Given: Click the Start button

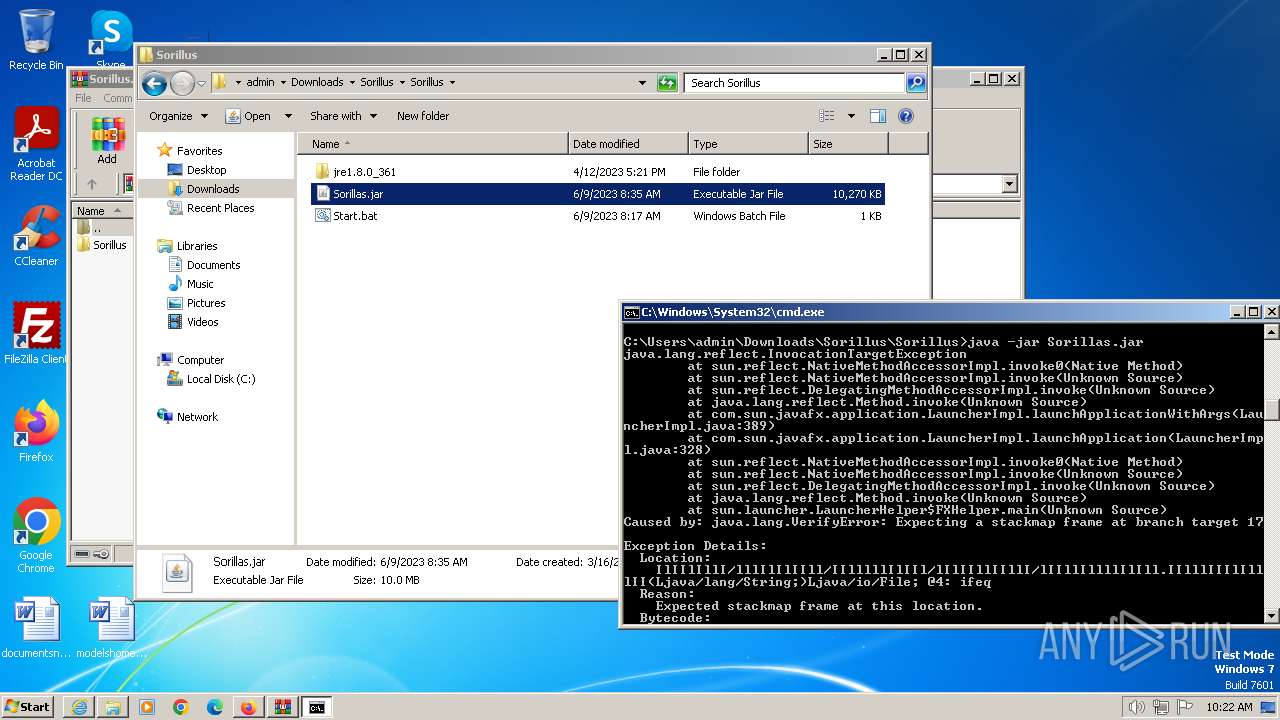Looking at the screenshot, I should (x=28, y=707).
